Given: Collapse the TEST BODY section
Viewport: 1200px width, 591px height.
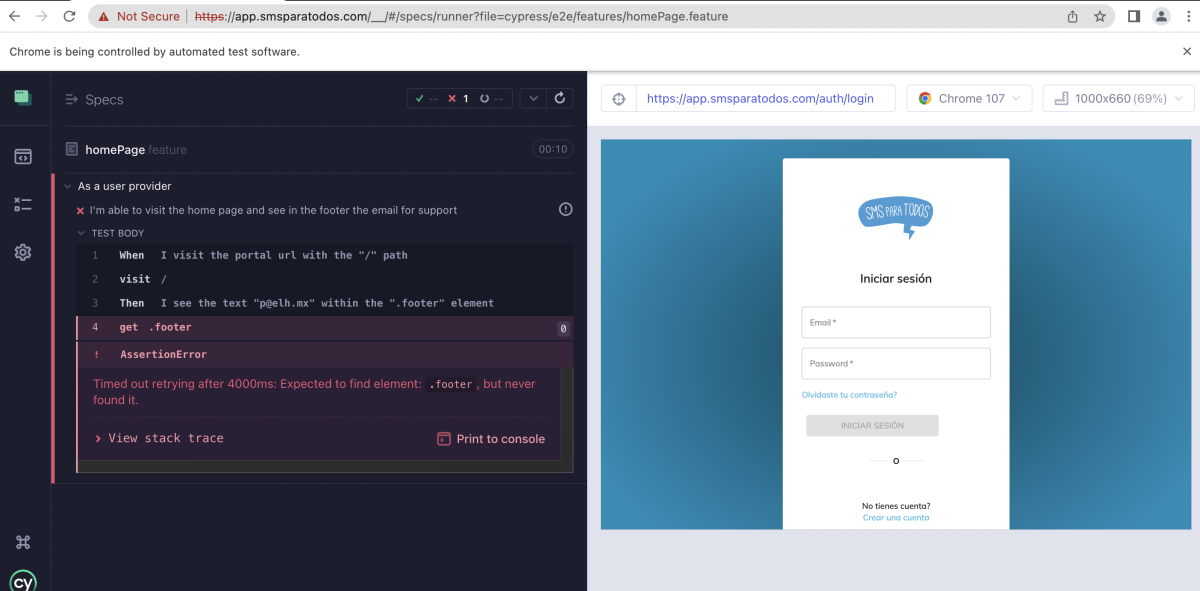Looking at the screenshot, I should point(81,232).
